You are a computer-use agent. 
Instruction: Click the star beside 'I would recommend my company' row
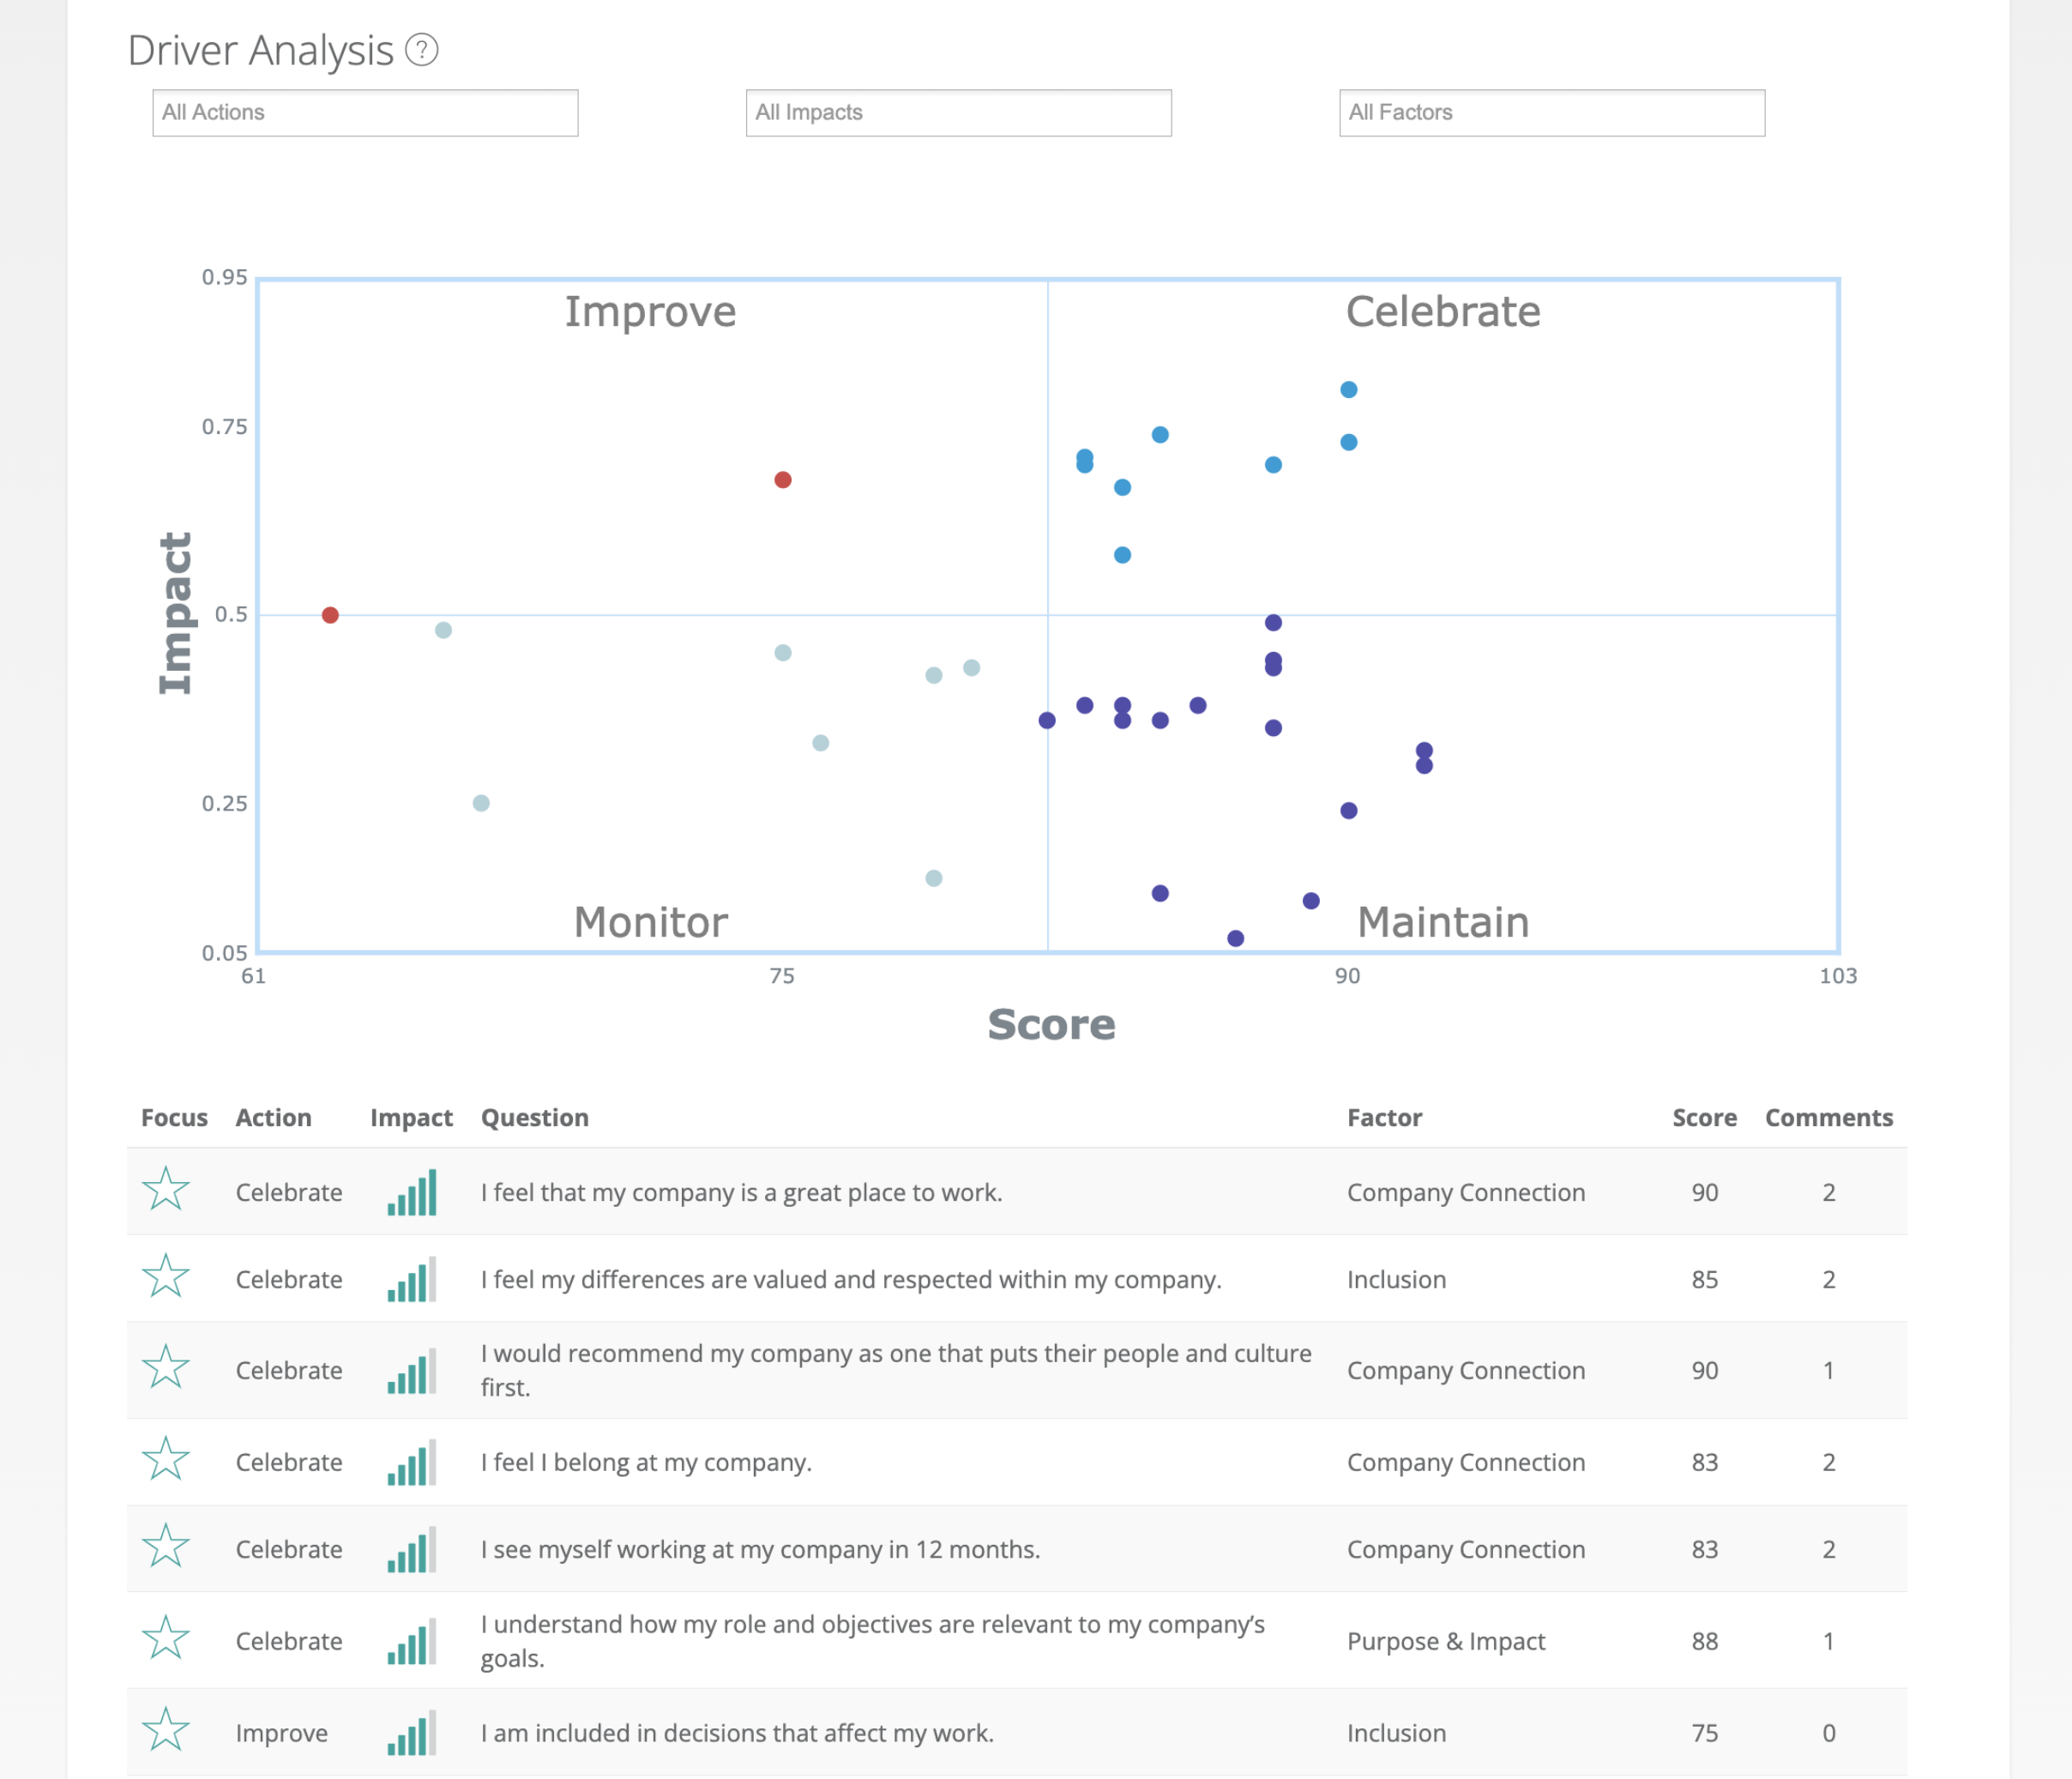click(166, 1370)
